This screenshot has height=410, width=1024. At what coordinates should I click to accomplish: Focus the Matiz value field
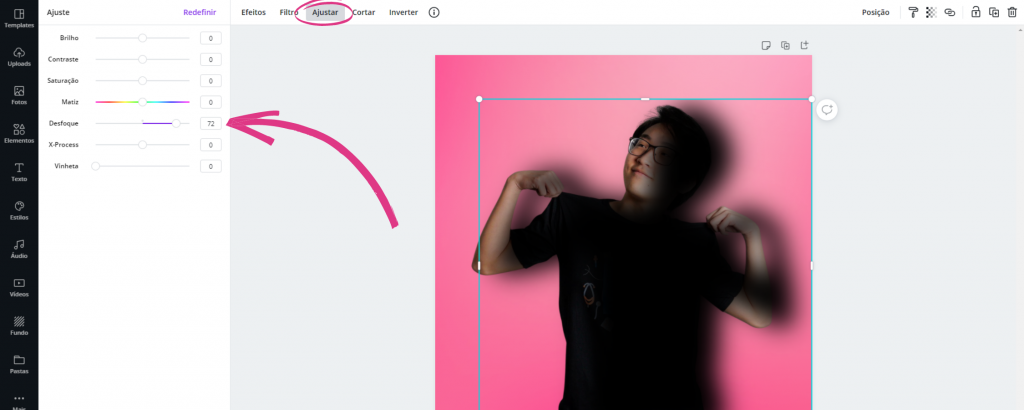coord(211,102)
